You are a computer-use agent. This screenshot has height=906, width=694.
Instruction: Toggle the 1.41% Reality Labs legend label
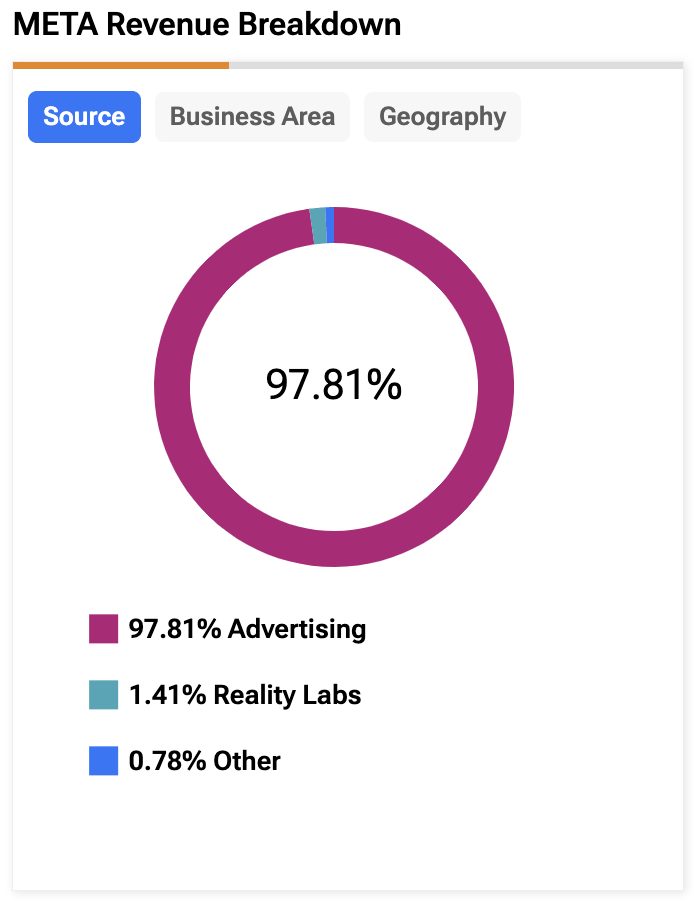[x=245, y=695]
